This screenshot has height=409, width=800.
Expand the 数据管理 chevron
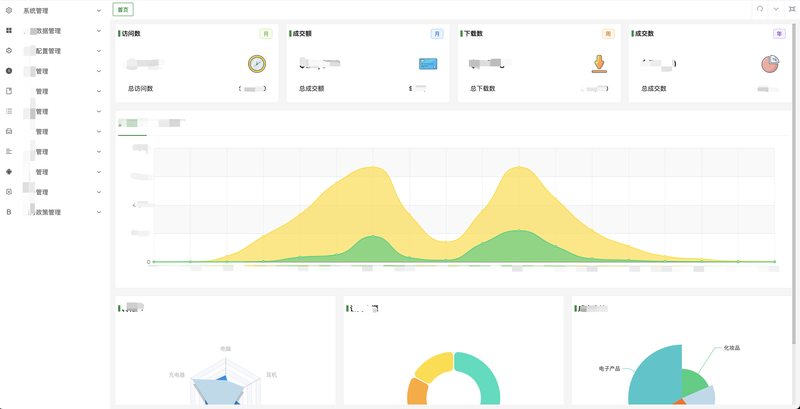[x=99, y=31]
